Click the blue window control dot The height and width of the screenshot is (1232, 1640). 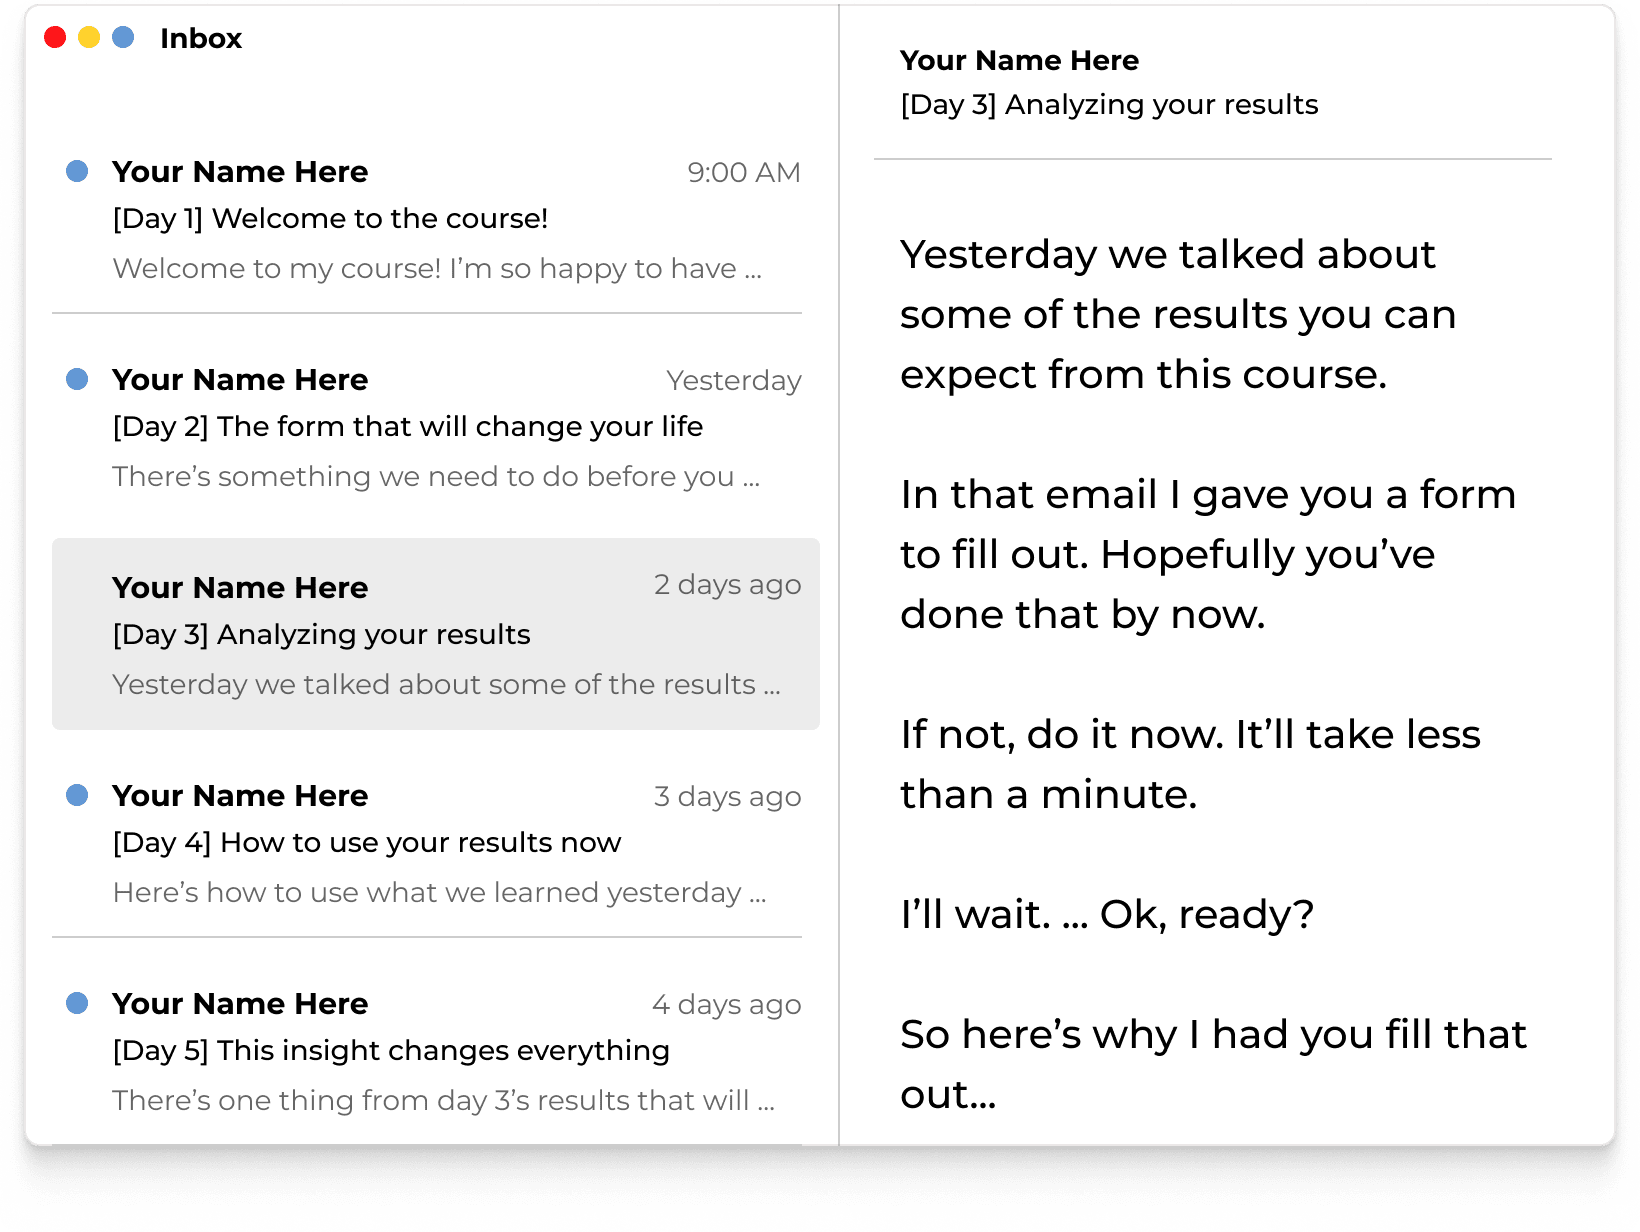123,37
